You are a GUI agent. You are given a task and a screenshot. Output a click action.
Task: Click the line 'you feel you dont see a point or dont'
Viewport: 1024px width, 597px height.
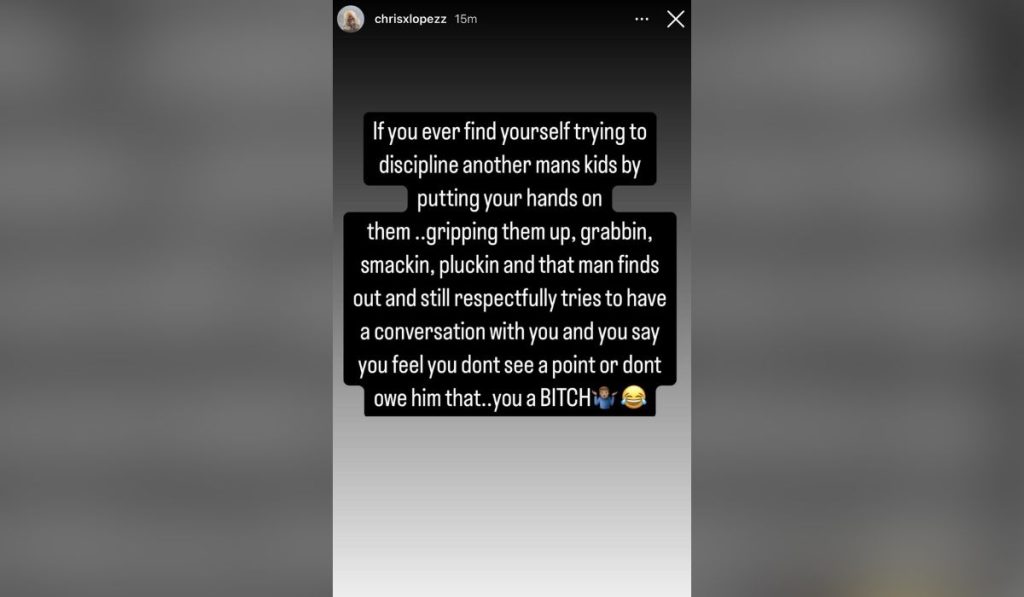coord(509,365)
